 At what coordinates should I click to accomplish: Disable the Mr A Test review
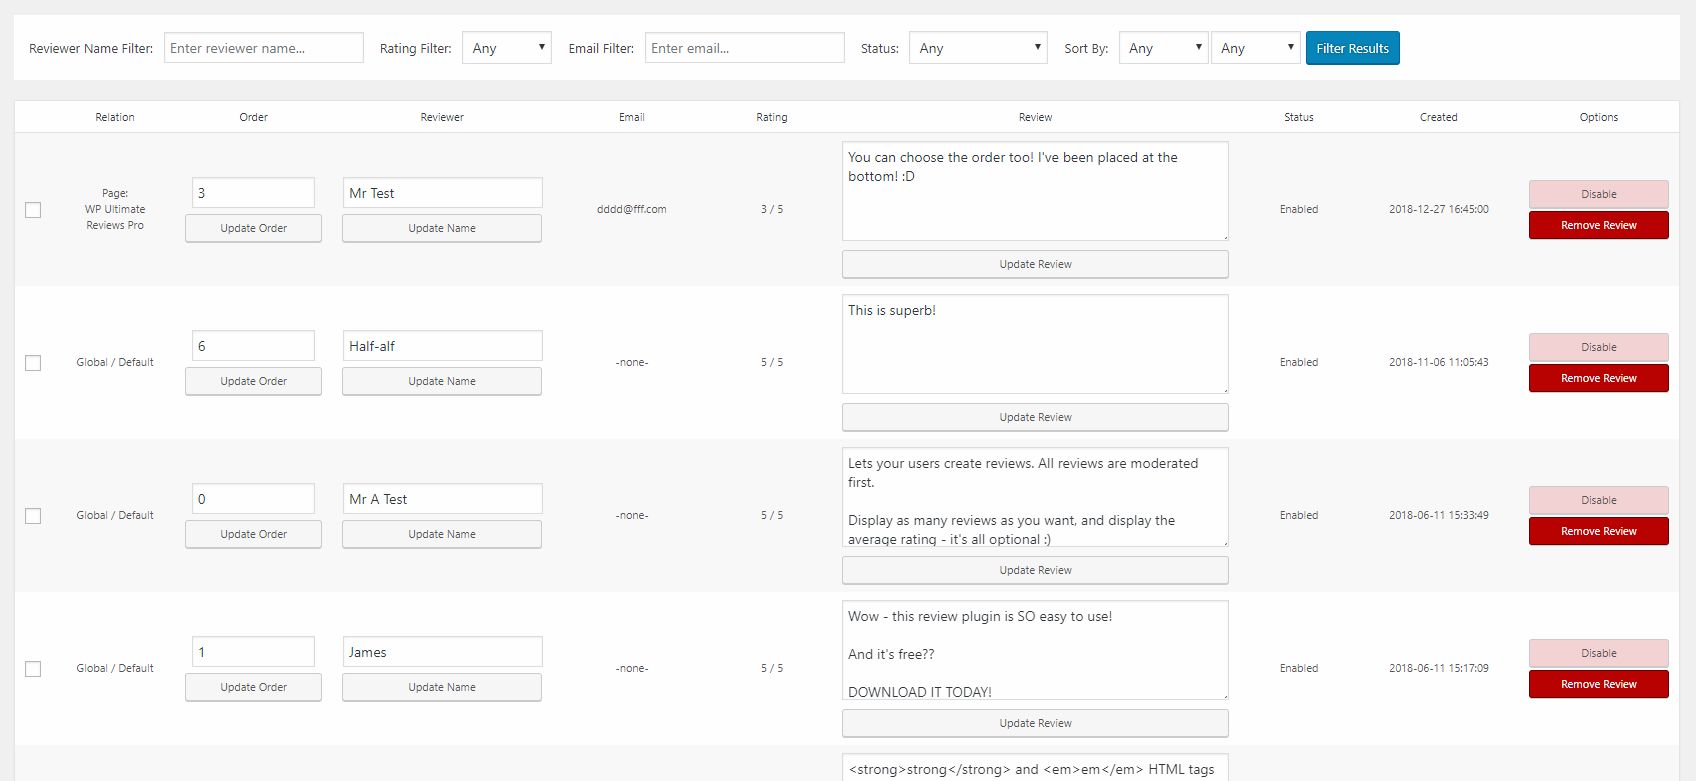coord(1598,500)
